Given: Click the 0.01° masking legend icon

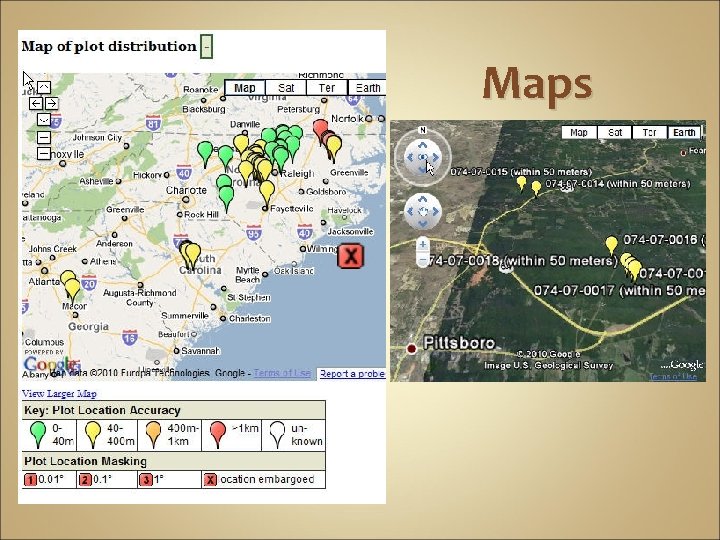Looking at the screenshot, I should click(30, 480).
